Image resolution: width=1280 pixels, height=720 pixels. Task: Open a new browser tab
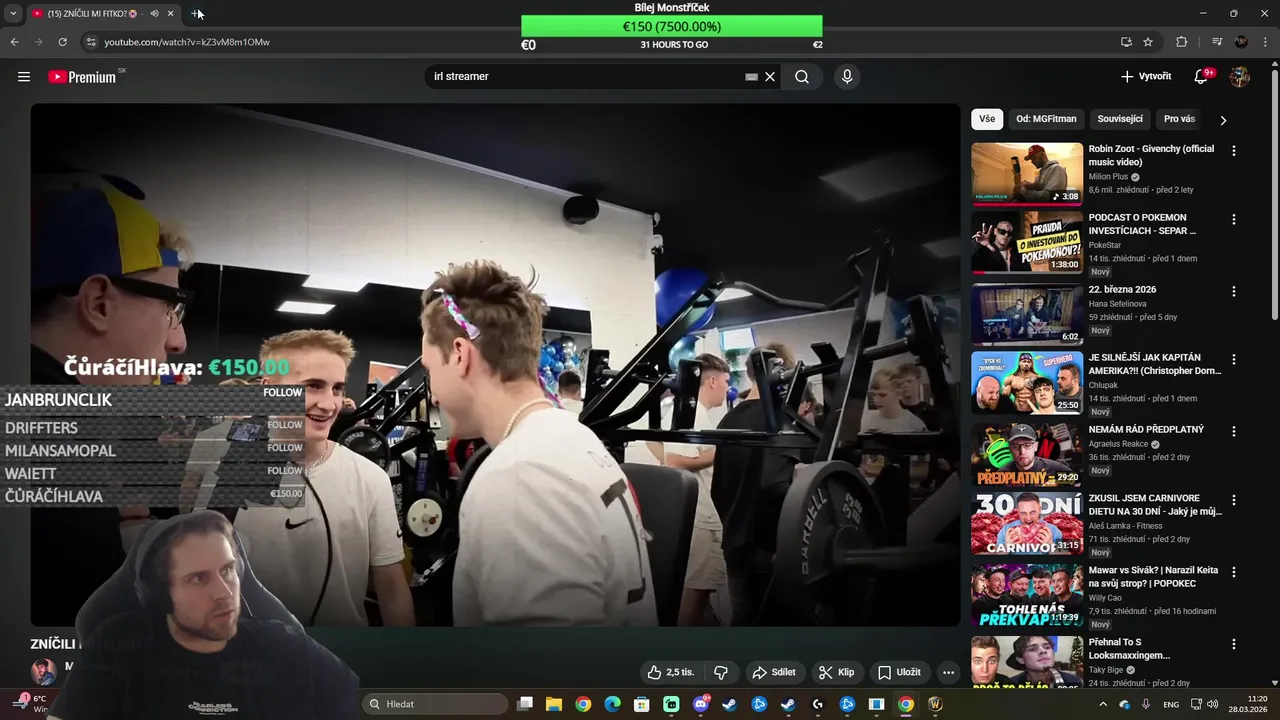click(196, 13)
